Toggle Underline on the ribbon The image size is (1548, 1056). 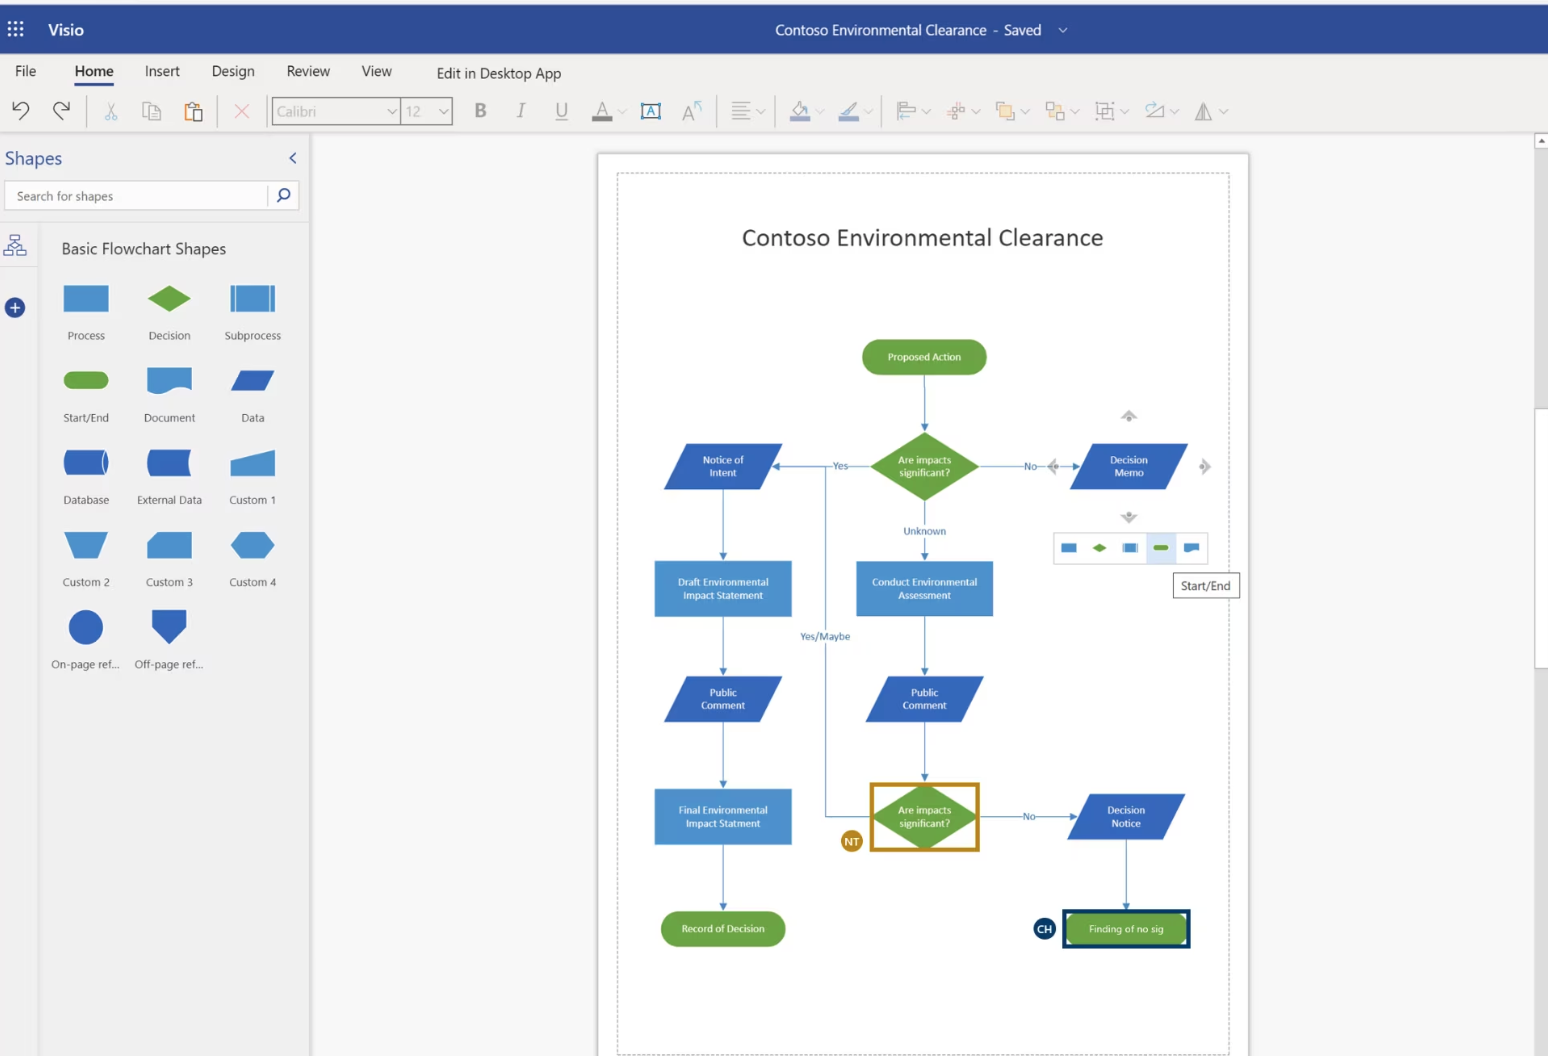tap(561, 111)
